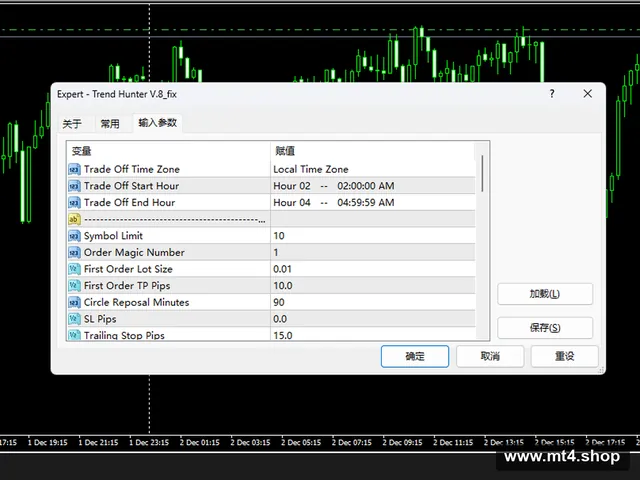Select the 'Trade Off End Hour' variable name
The image size is (640, 480).
pyautogui.click(x=129, y=202)
